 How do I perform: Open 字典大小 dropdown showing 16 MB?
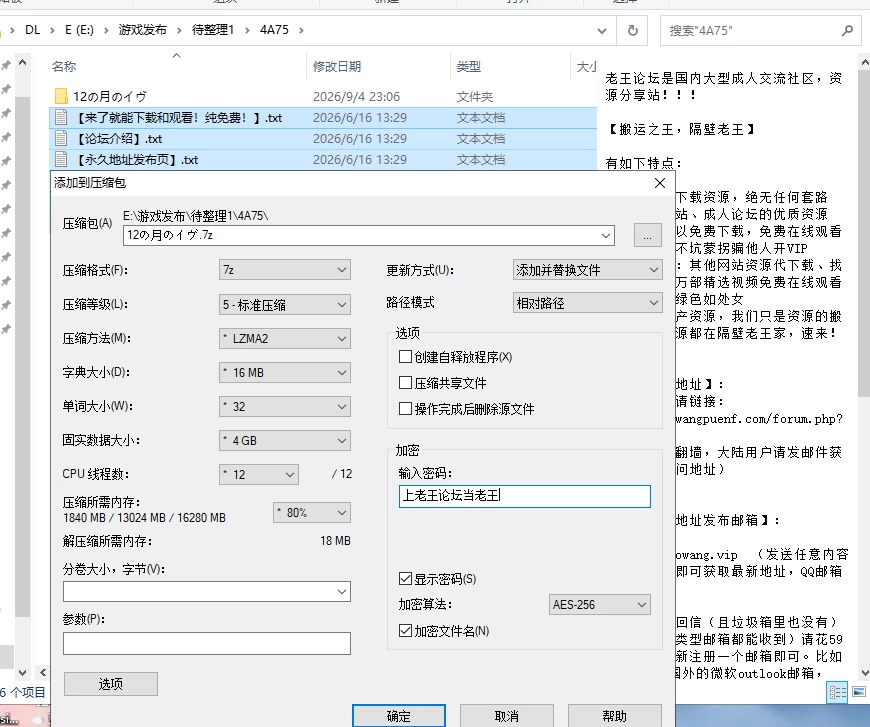pyautogui.click(x=285, y=372)
